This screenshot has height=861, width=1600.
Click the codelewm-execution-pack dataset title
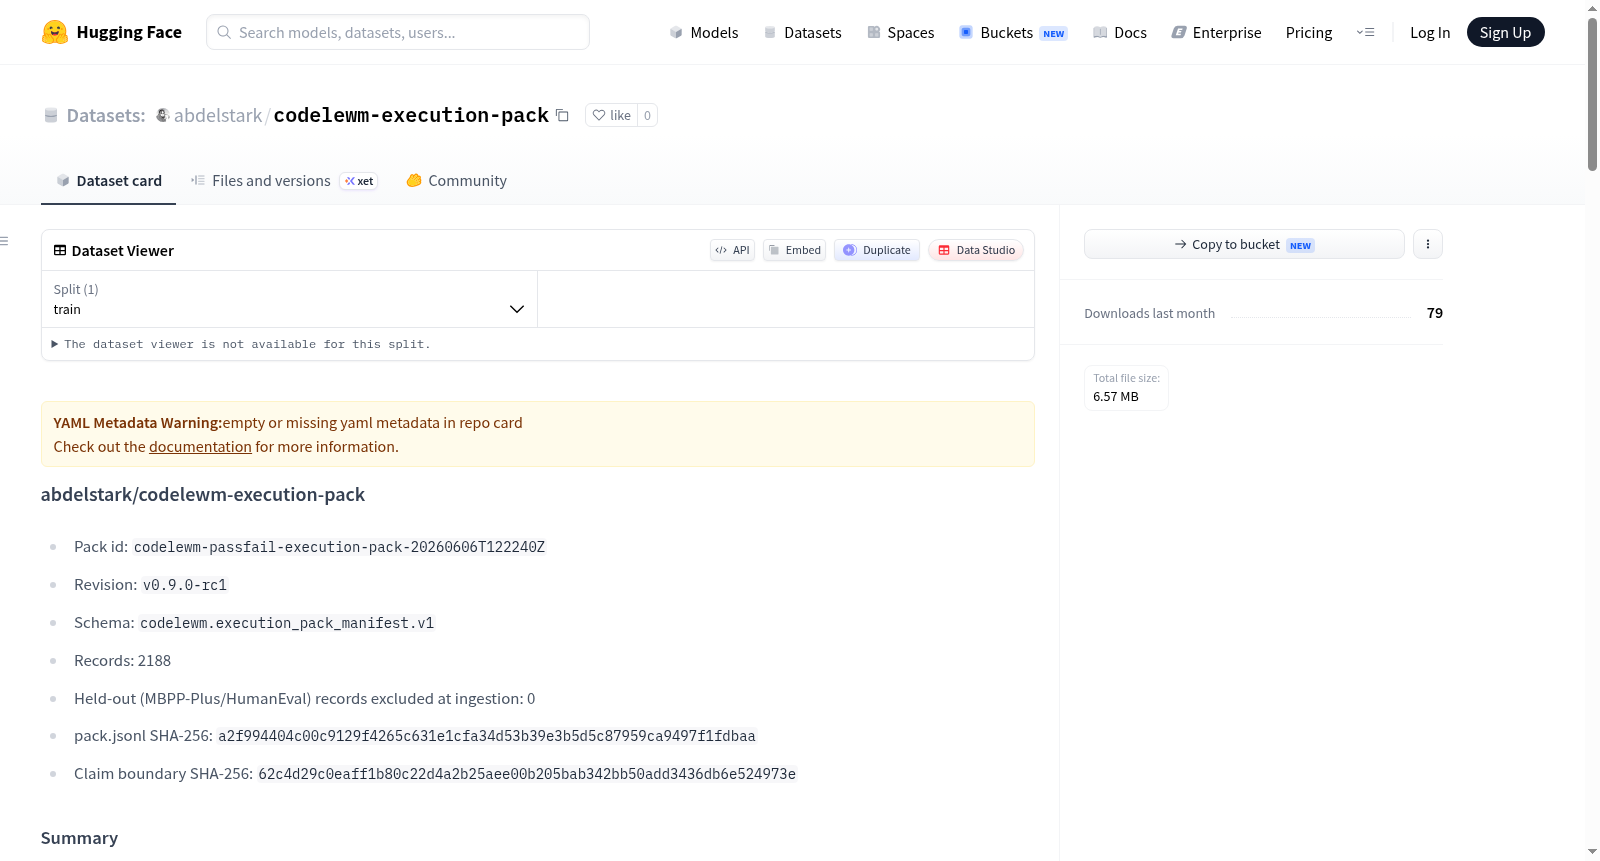[x=411, y=115]
